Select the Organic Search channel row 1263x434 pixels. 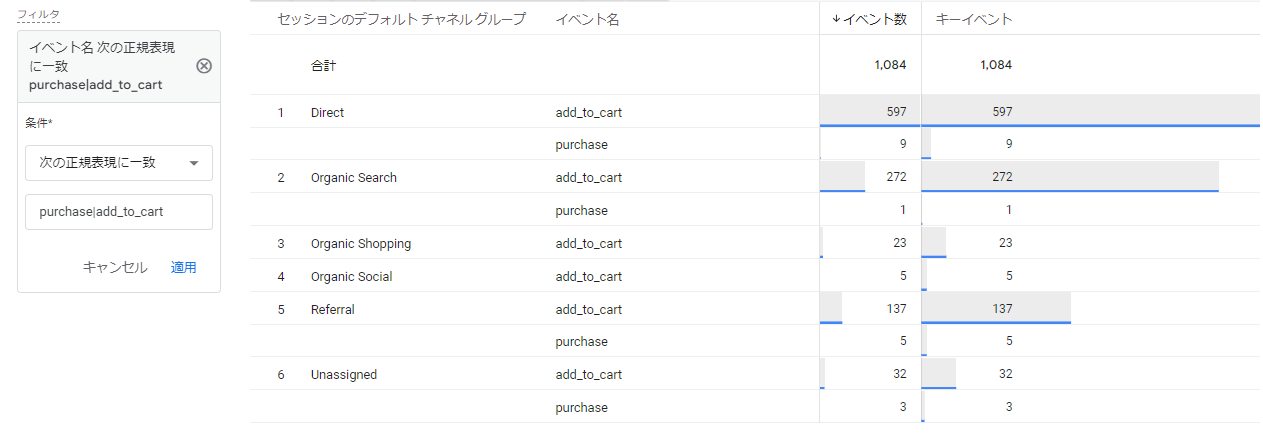click(353, 178)
